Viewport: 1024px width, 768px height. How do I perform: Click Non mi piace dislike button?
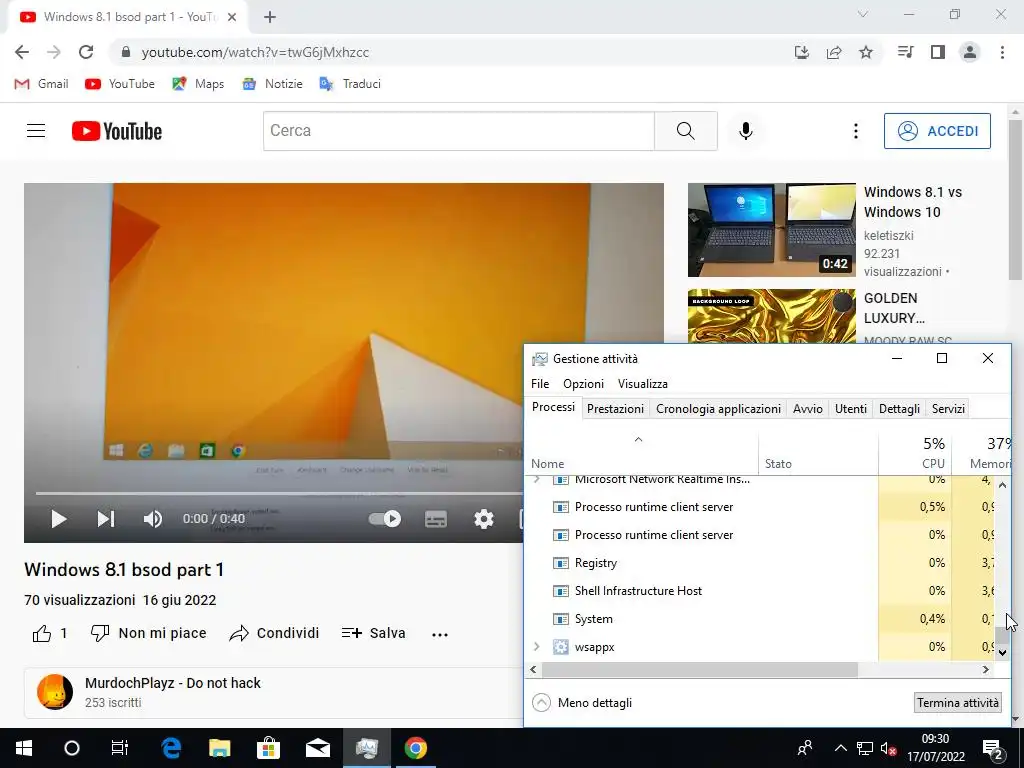tap(148, 633)
